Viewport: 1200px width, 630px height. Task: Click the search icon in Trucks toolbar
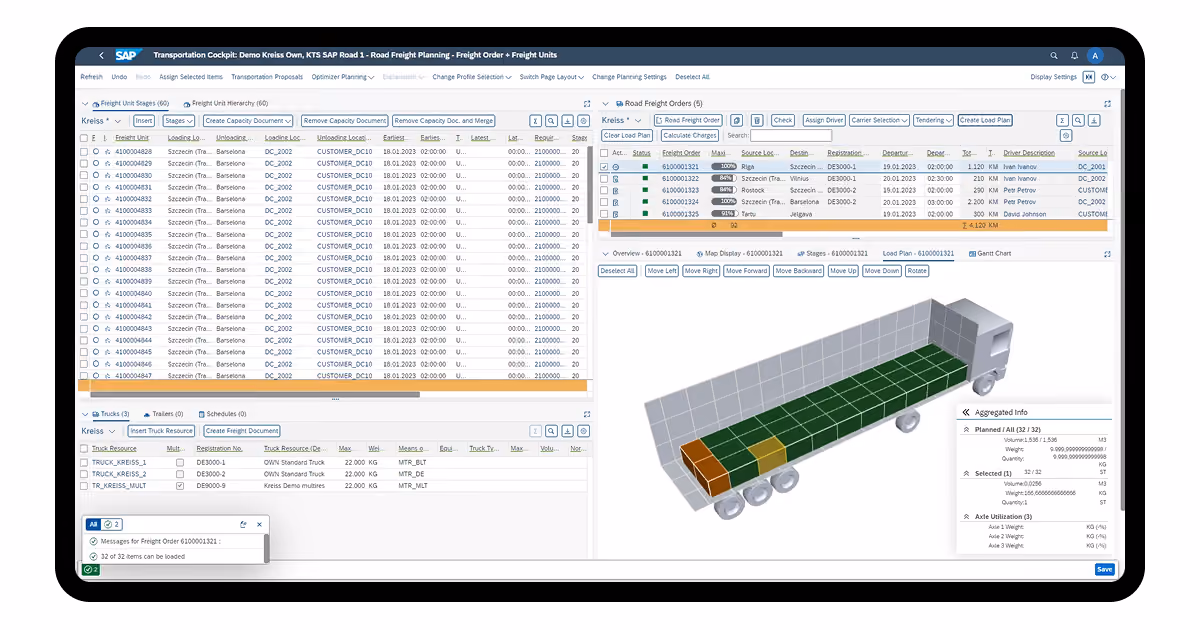click(552, 431)
